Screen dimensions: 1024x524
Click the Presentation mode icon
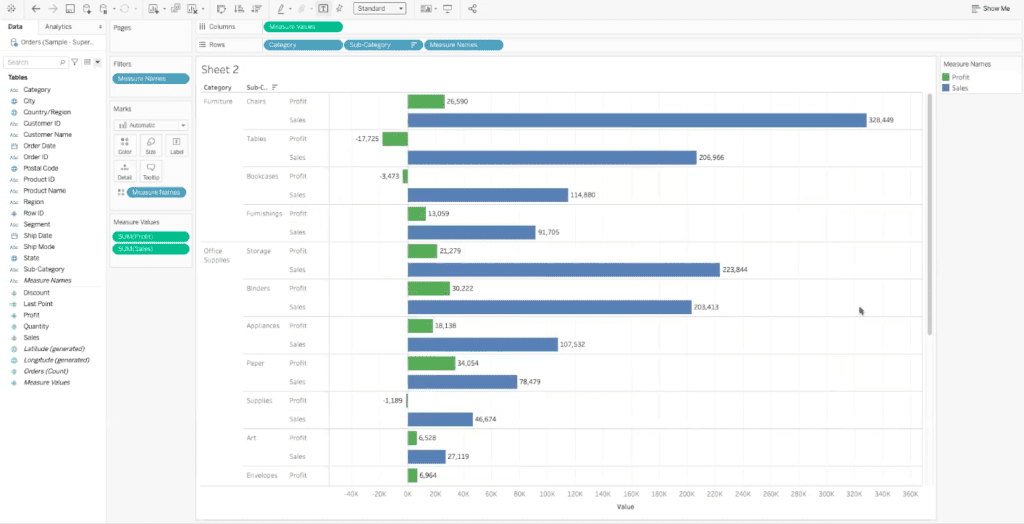coord(447,9)
